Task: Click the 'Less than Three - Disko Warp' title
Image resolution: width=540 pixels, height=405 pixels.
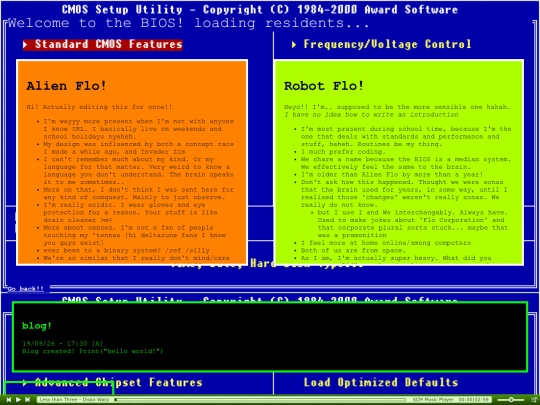Action: click(x=74, y=399)
